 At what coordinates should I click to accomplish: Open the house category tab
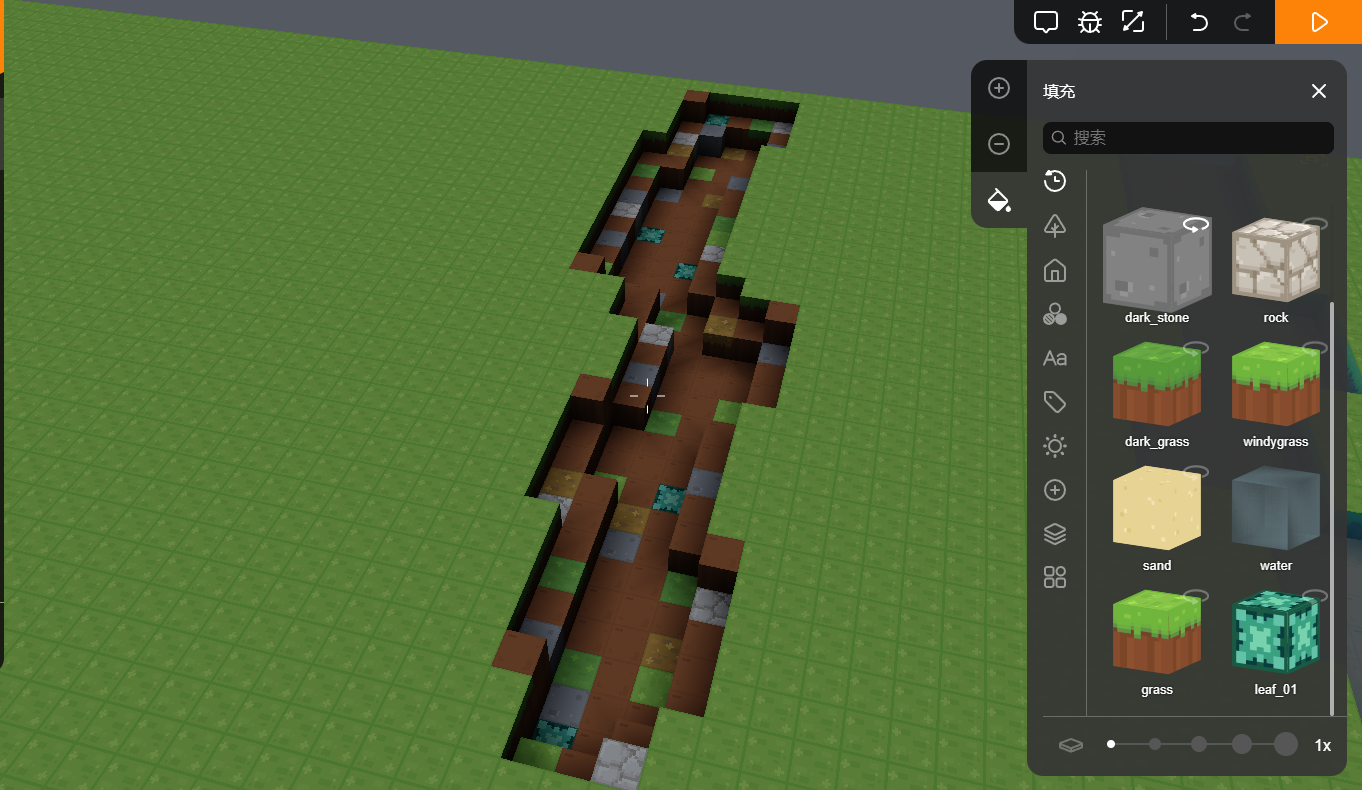click(x=1055, y=270)
